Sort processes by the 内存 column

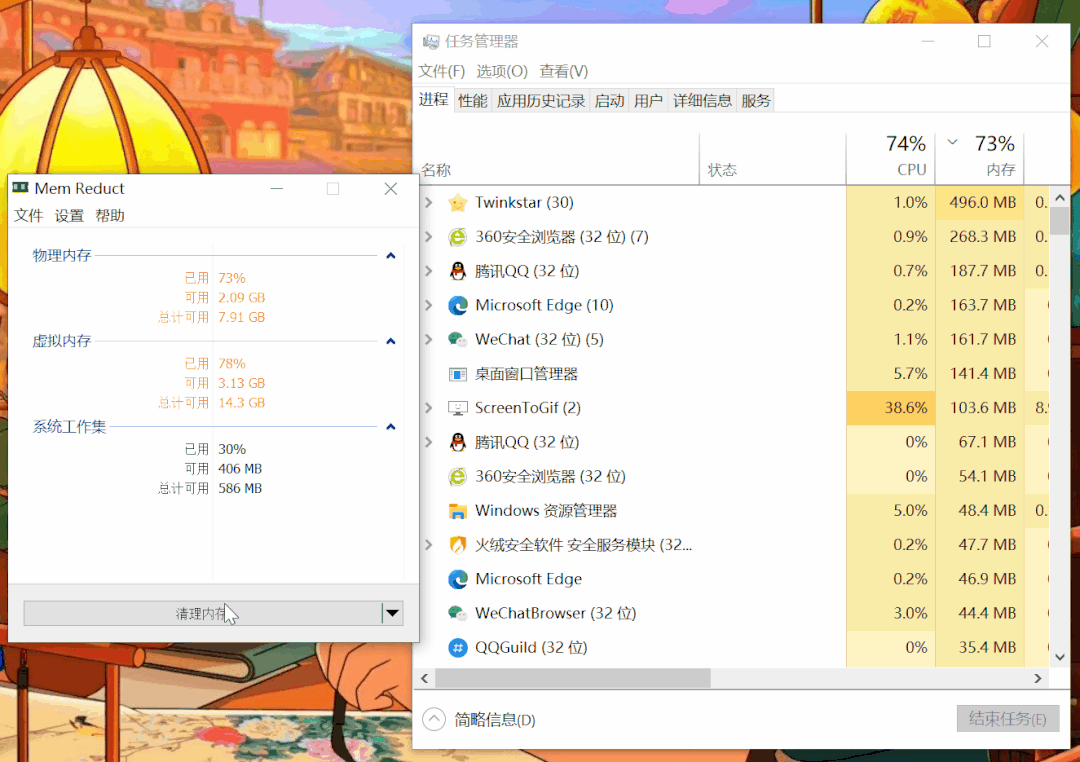[979, 157]
